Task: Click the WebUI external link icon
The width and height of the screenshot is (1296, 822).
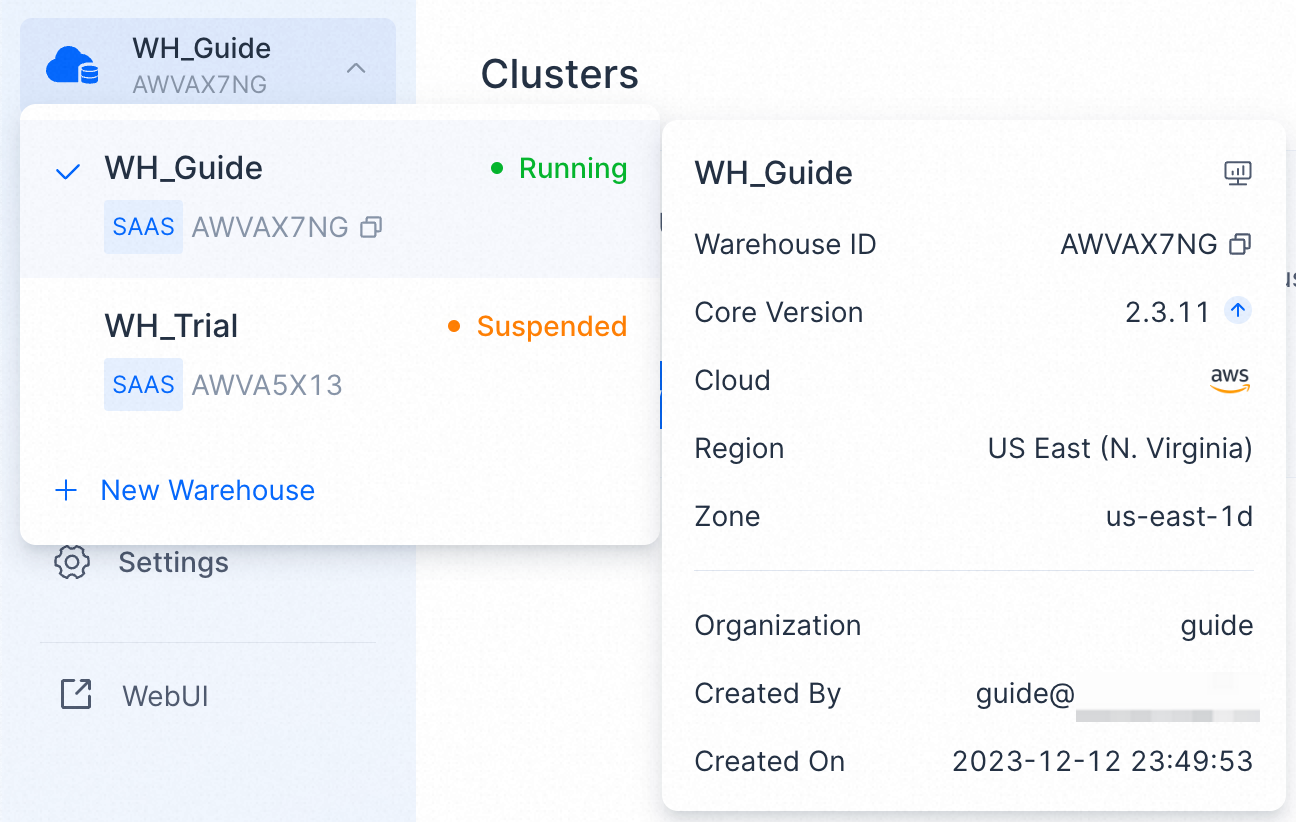Action: point(76,695)
